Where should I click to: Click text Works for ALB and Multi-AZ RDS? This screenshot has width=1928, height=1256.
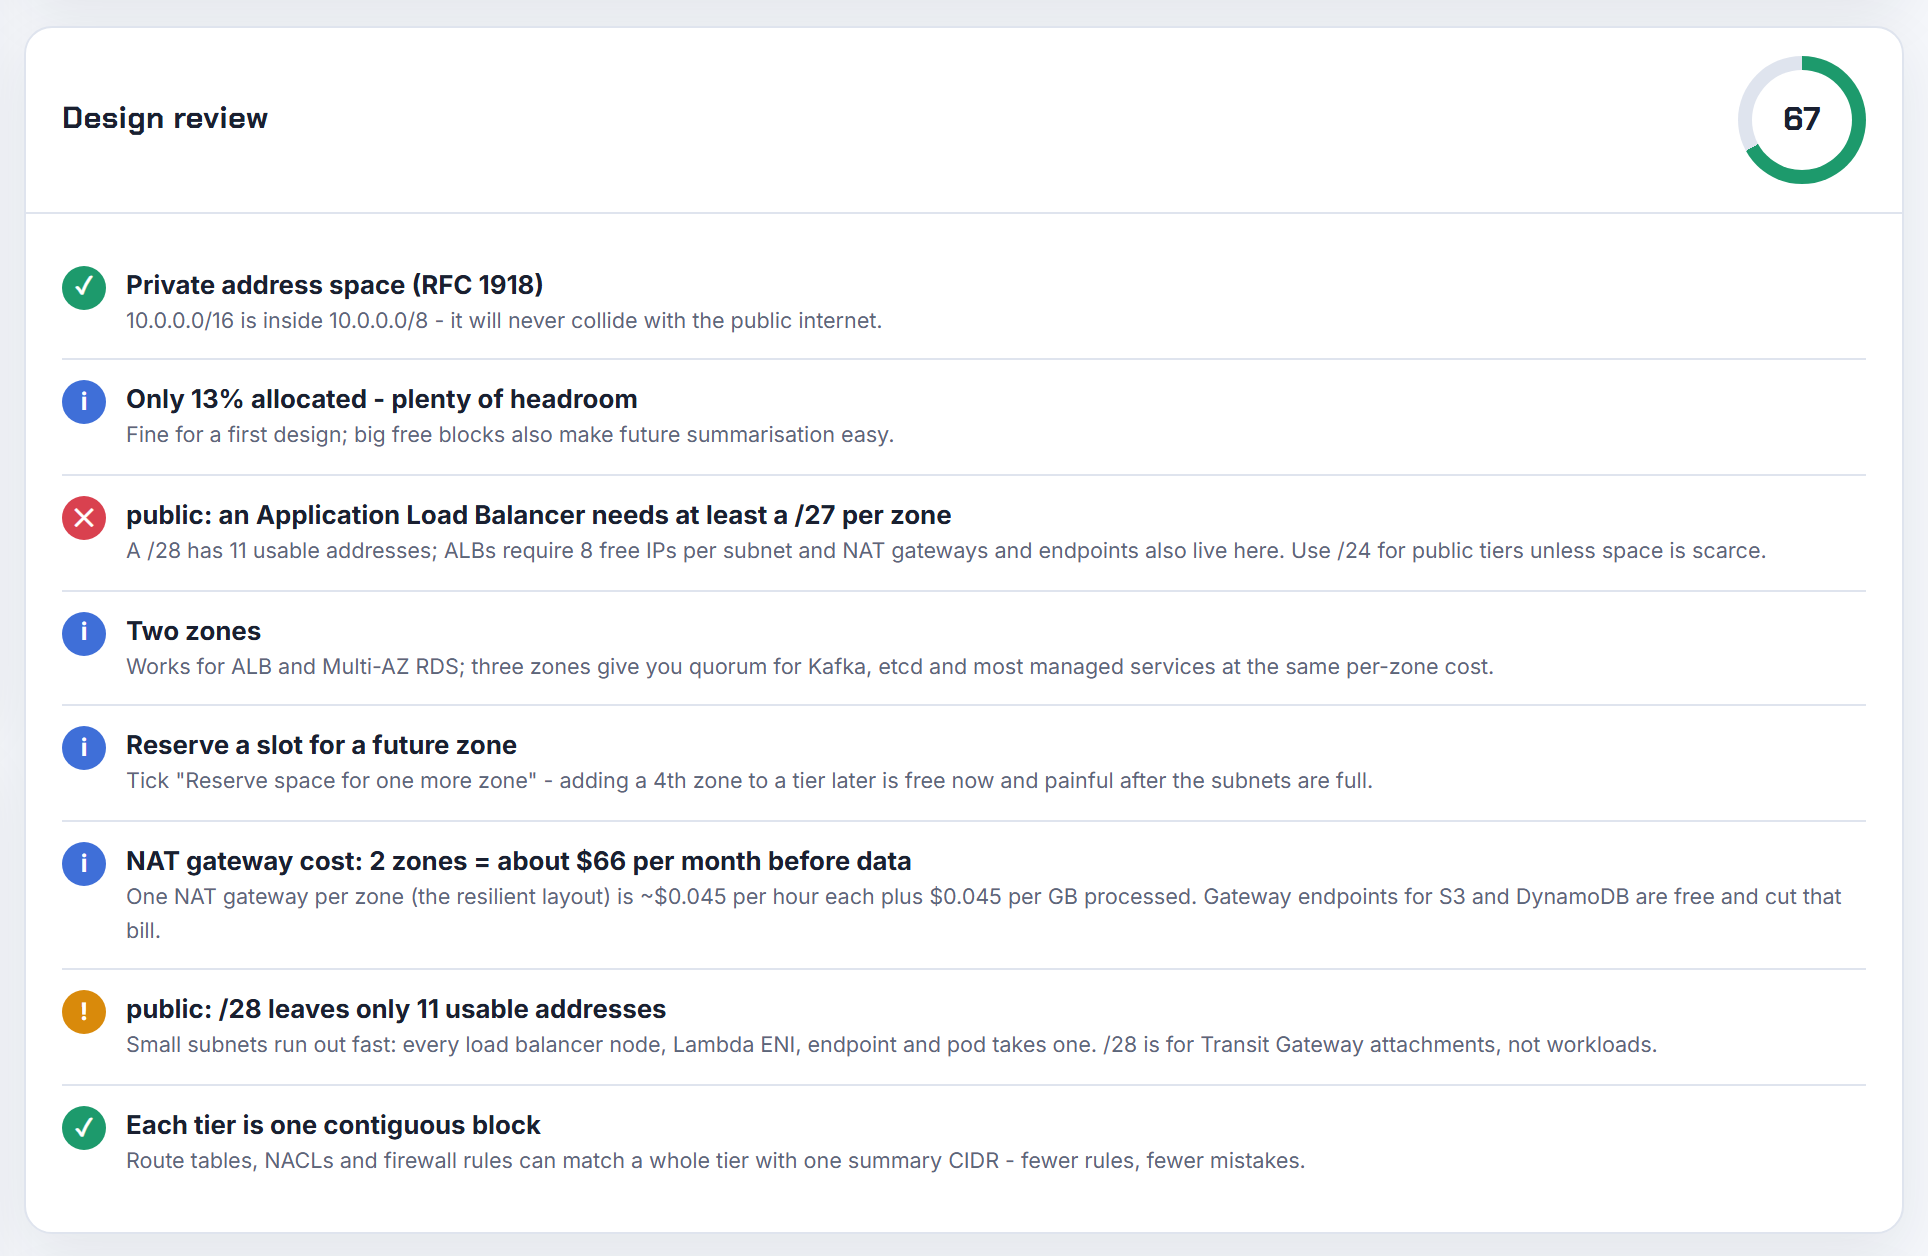pyautogui.click(x=810, y=667)
